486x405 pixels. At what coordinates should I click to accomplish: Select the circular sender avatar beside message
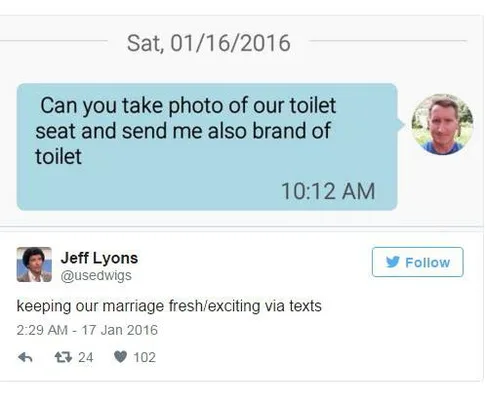tap(442, 124)
